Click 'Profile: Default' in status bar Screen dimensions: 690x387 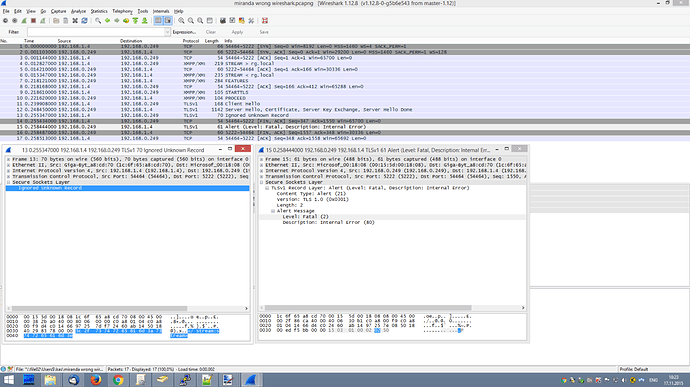[x=634, y=369]
